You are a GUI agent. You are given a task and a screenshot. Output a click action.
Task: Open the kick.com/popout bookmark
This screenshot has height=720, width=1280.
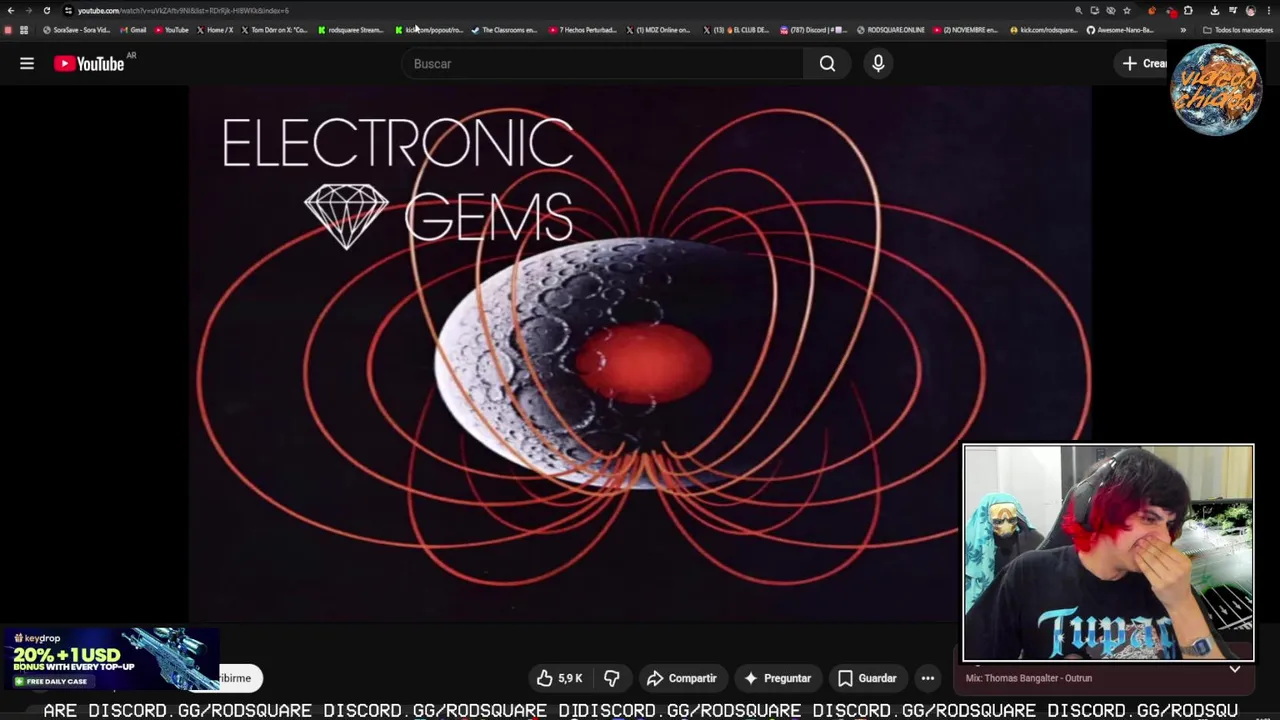(x=429, y=30)
